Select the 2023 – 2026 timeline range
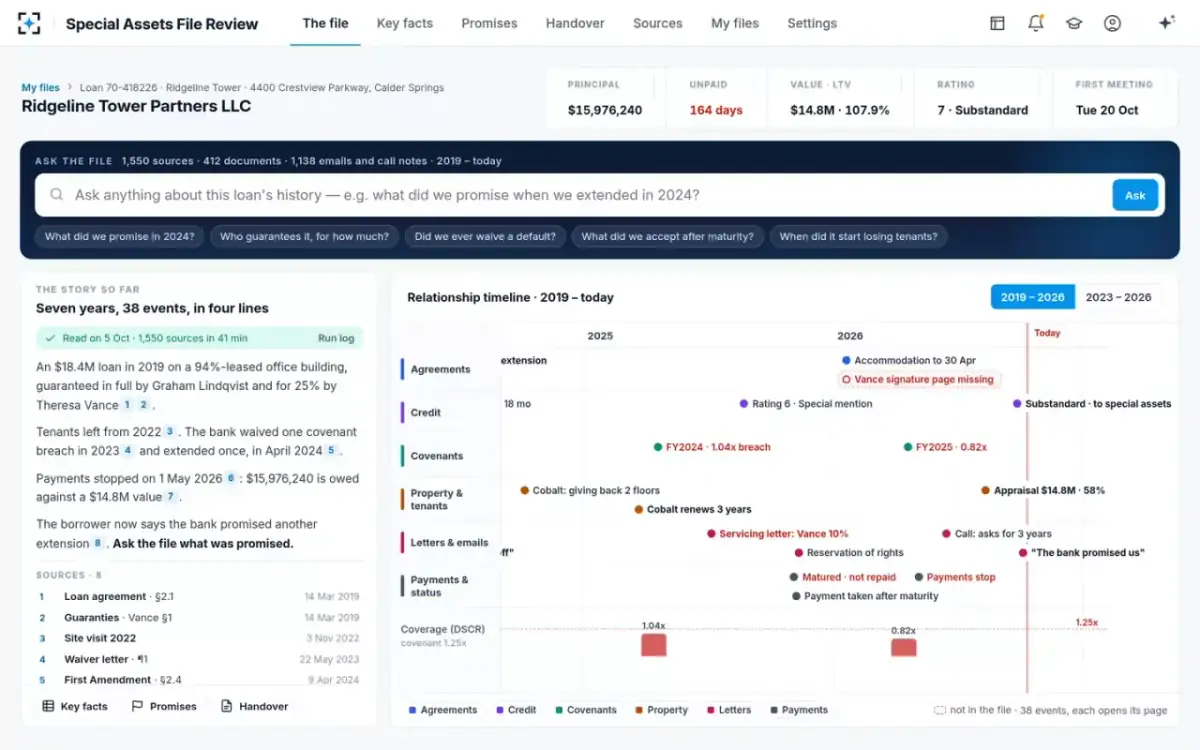This screenshot has width=1200, height=750. click(1118, 297)
